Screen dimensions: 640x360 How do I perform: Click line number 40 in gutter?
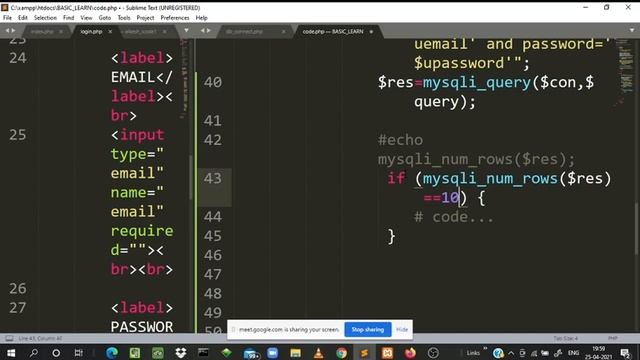click(213, 82)
